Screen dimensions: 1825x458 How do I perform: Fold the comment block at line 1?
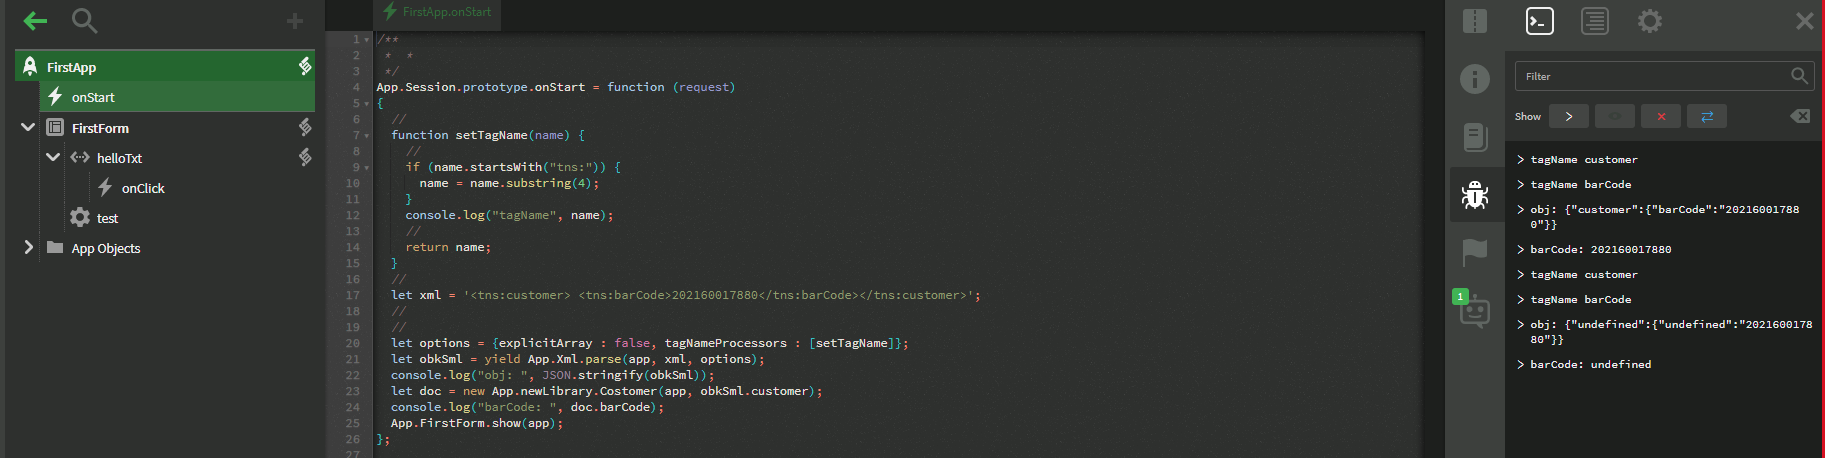click(367, 40)
